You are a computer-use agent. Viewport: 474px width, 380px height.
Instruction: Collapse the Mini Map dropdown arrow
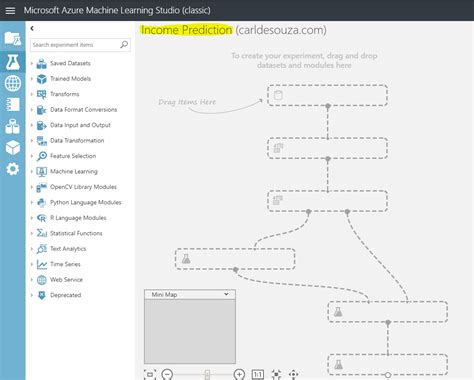click(226, 294)
